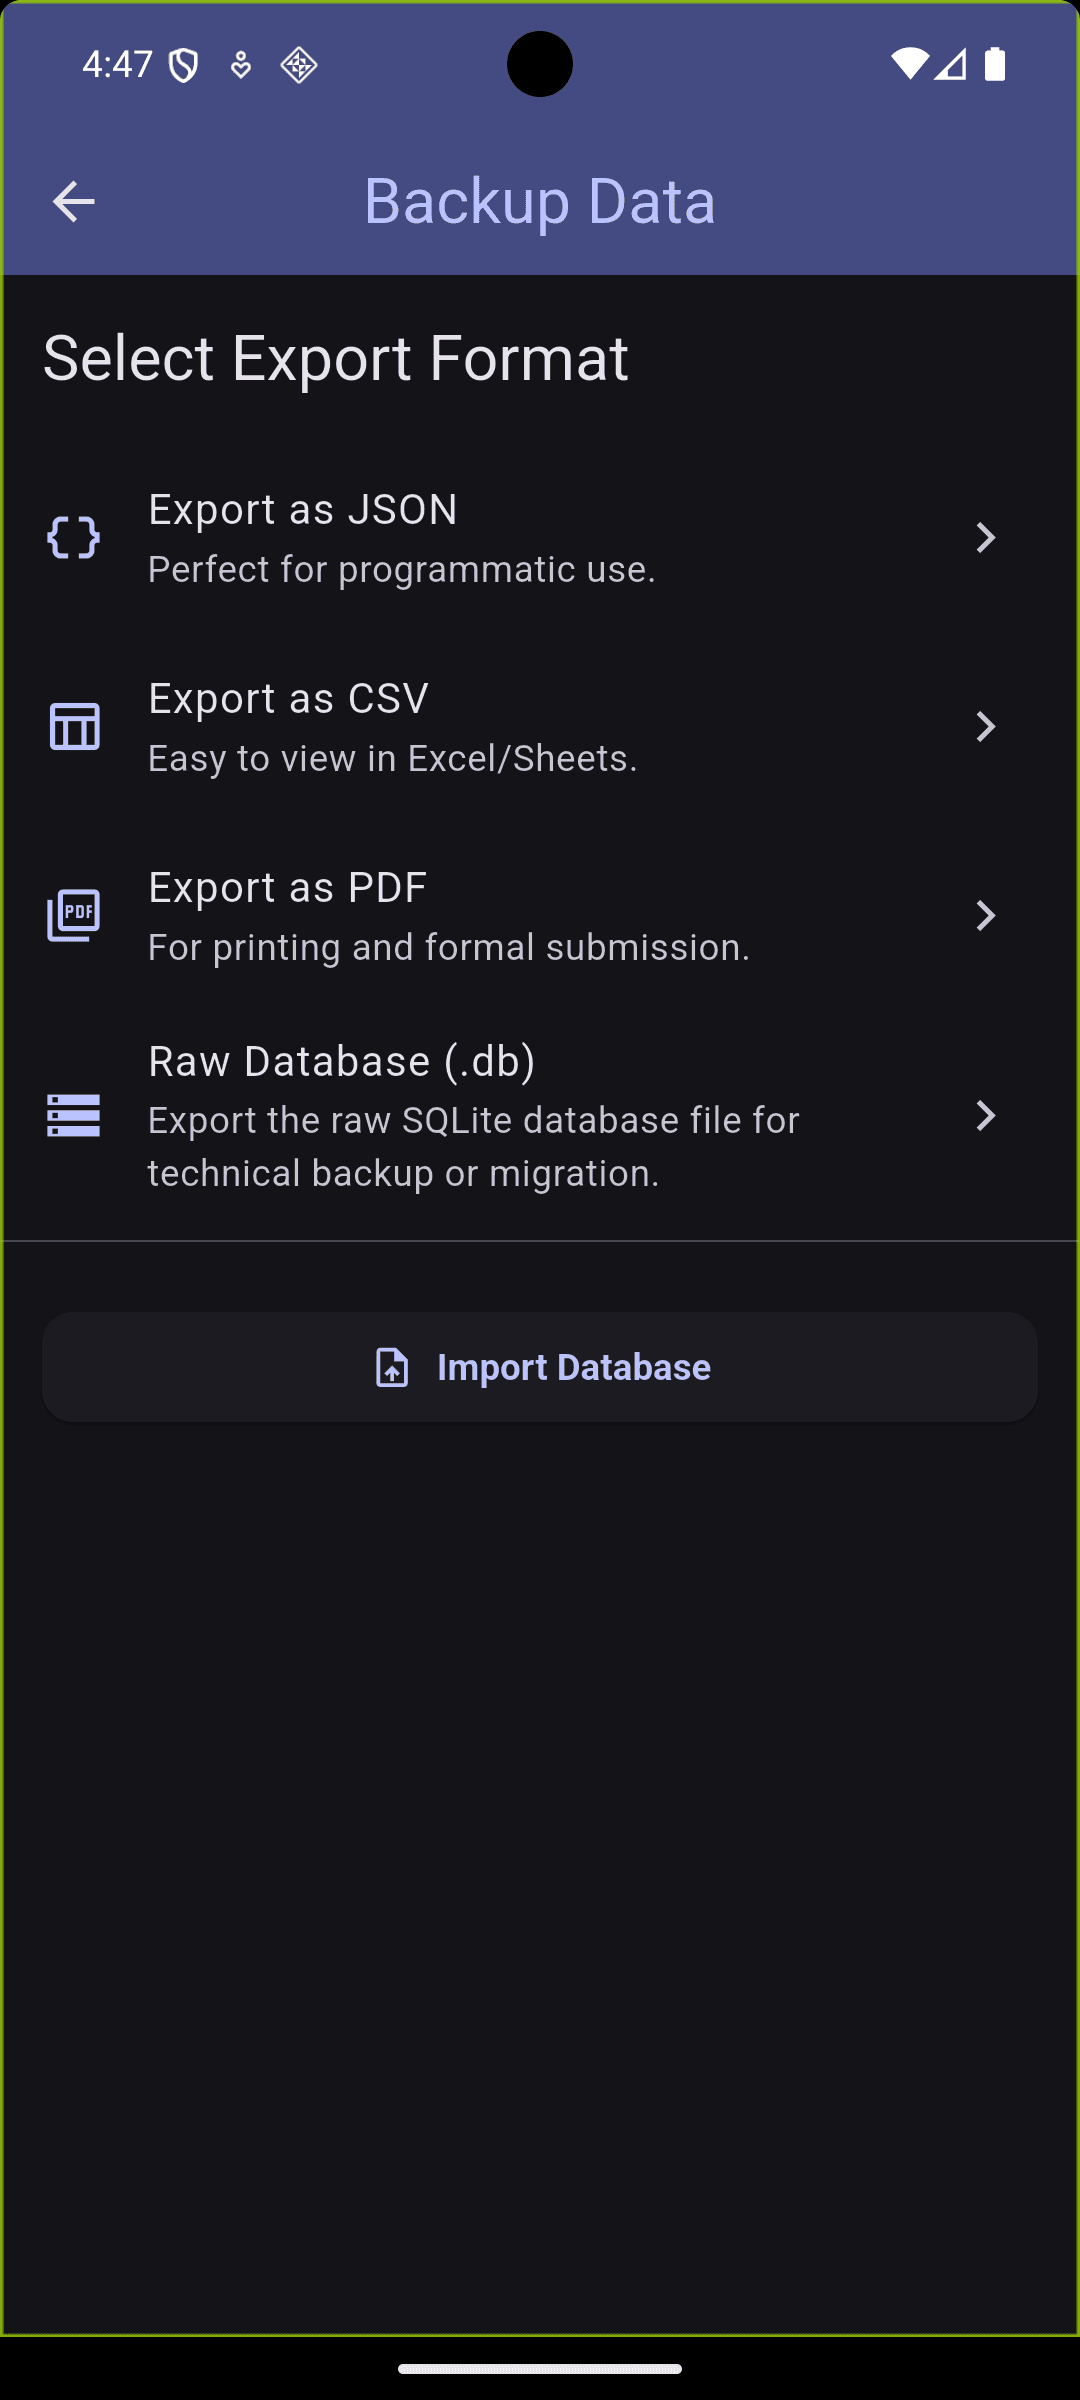The image size is (1080, 2400).
Task: Click the CSV table icon
Action: (x=74, y=727)
